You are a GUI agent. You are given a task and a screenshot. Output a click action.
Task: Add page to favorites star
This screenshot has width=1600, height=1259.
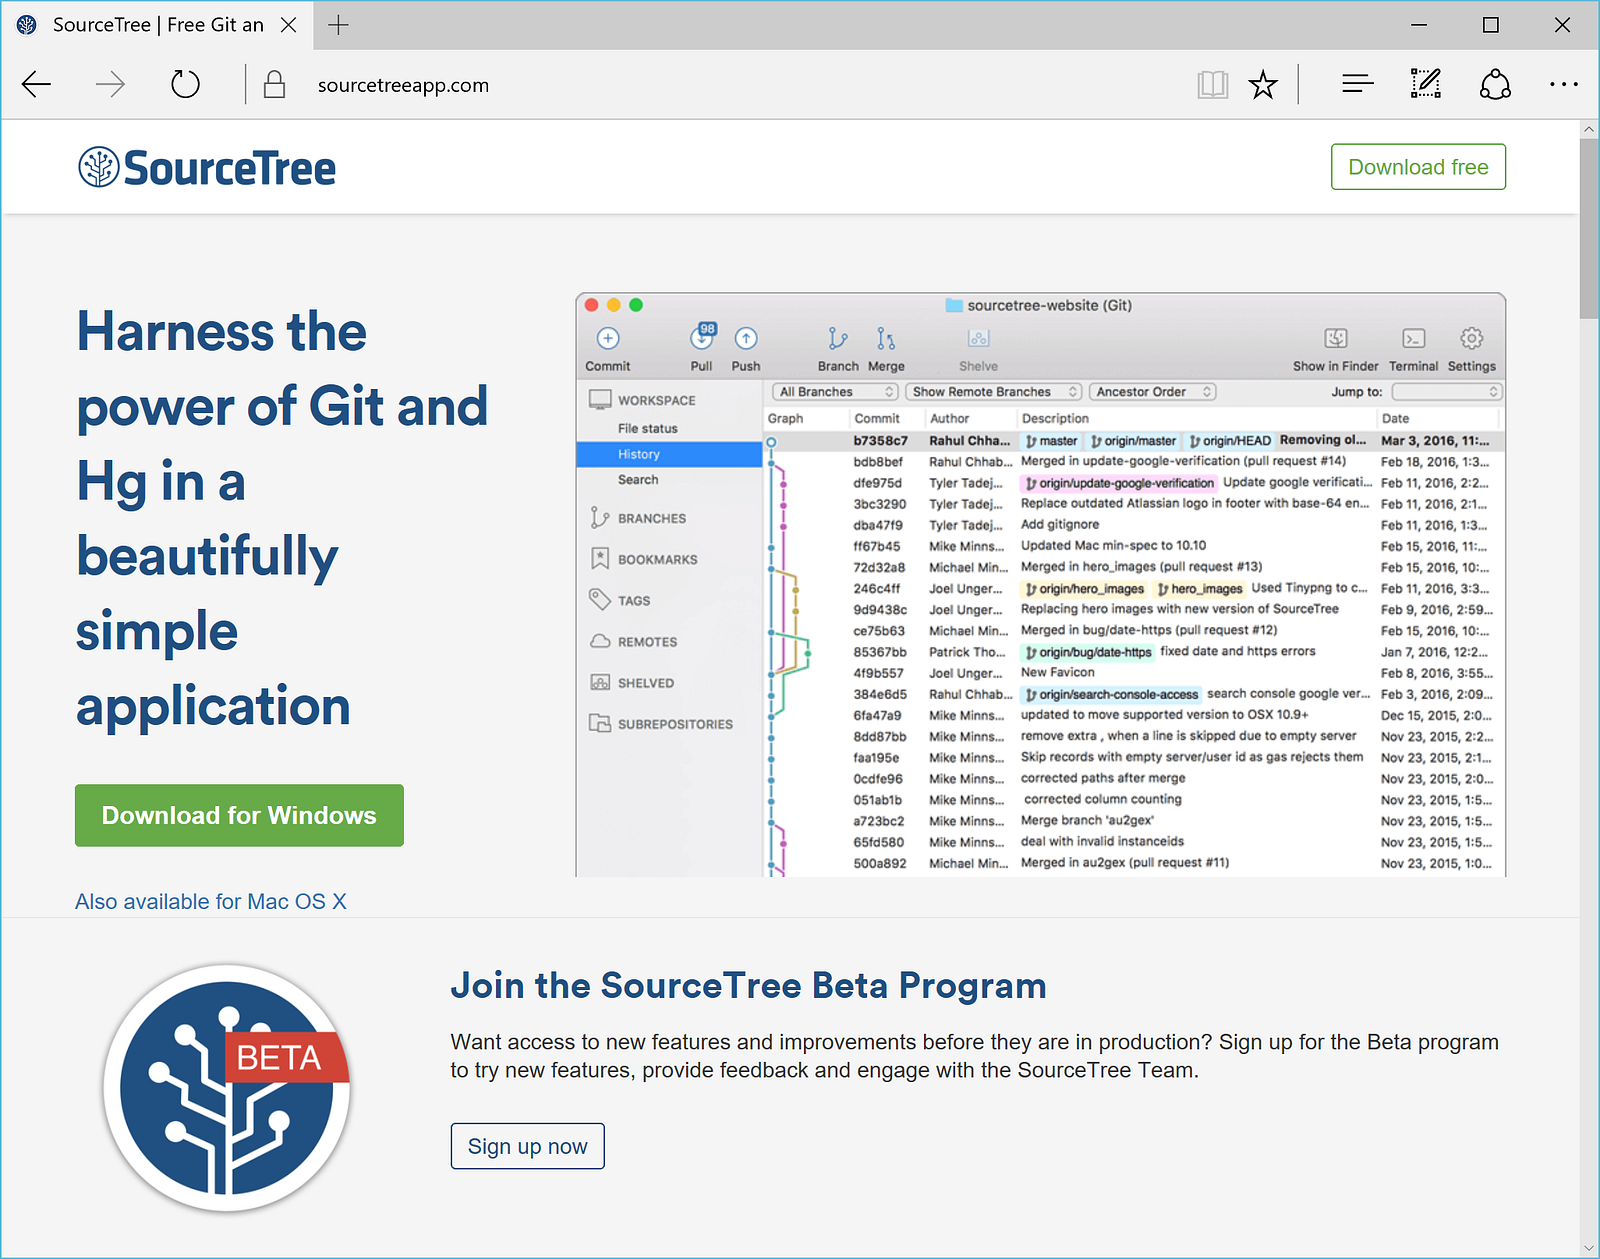(x=1263, y=85)
